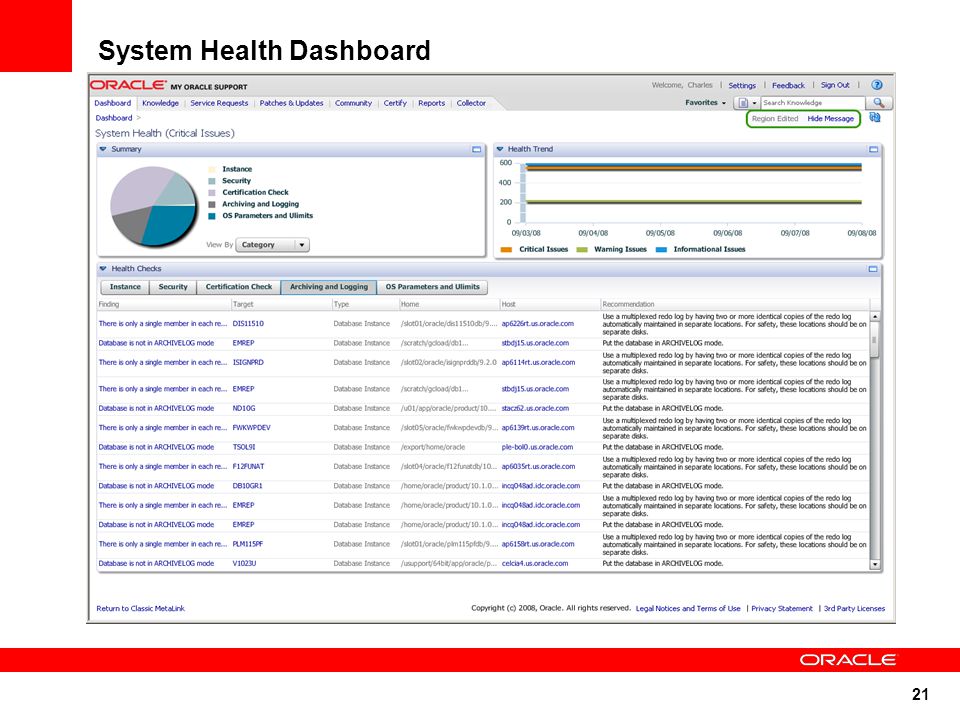This screenshot has height=720, width=960.
Task: Open target FWKWPDEV link
Action: (252, 428)
